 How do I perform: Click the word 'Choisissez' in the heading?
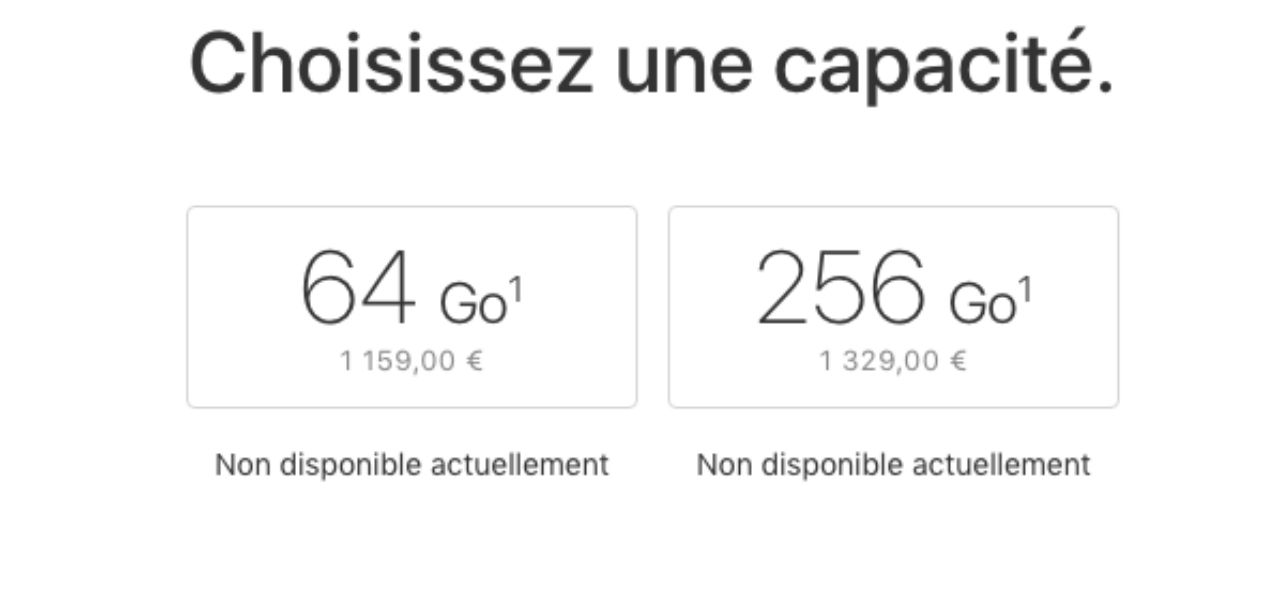tap(391, 64)
